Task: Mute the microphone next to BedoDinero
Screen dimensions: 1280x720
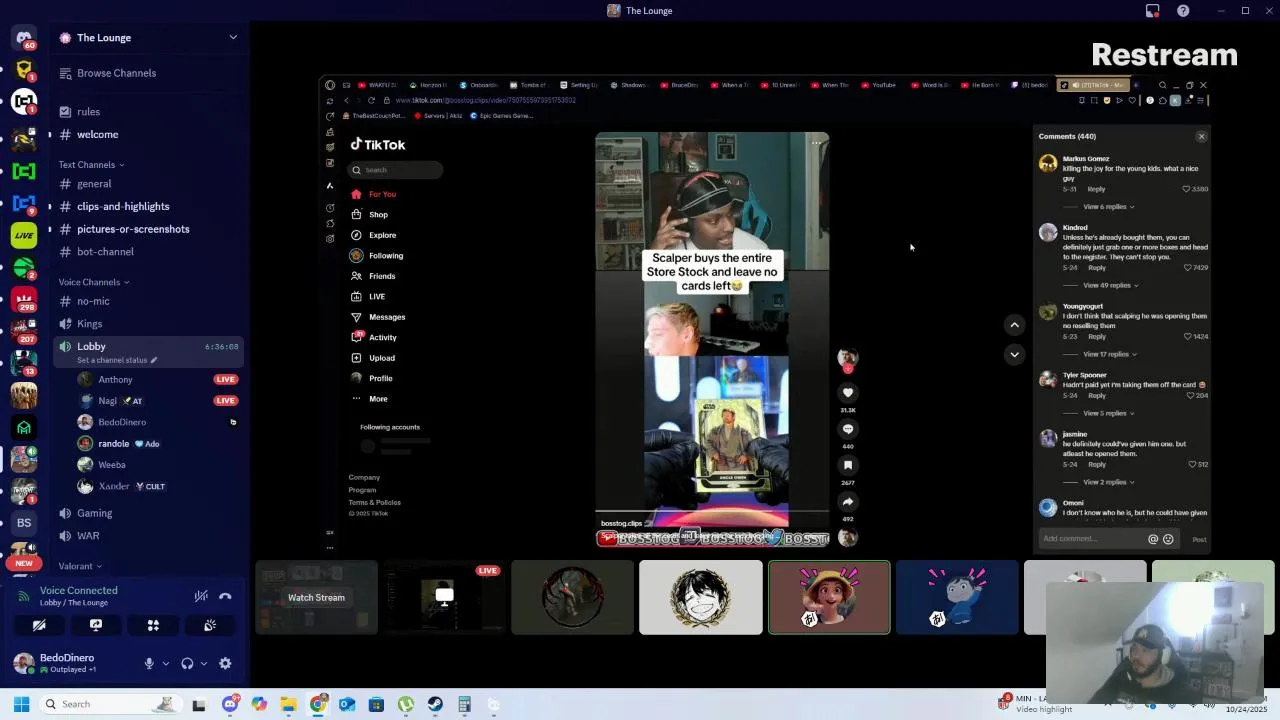Action: pos(149,663)
